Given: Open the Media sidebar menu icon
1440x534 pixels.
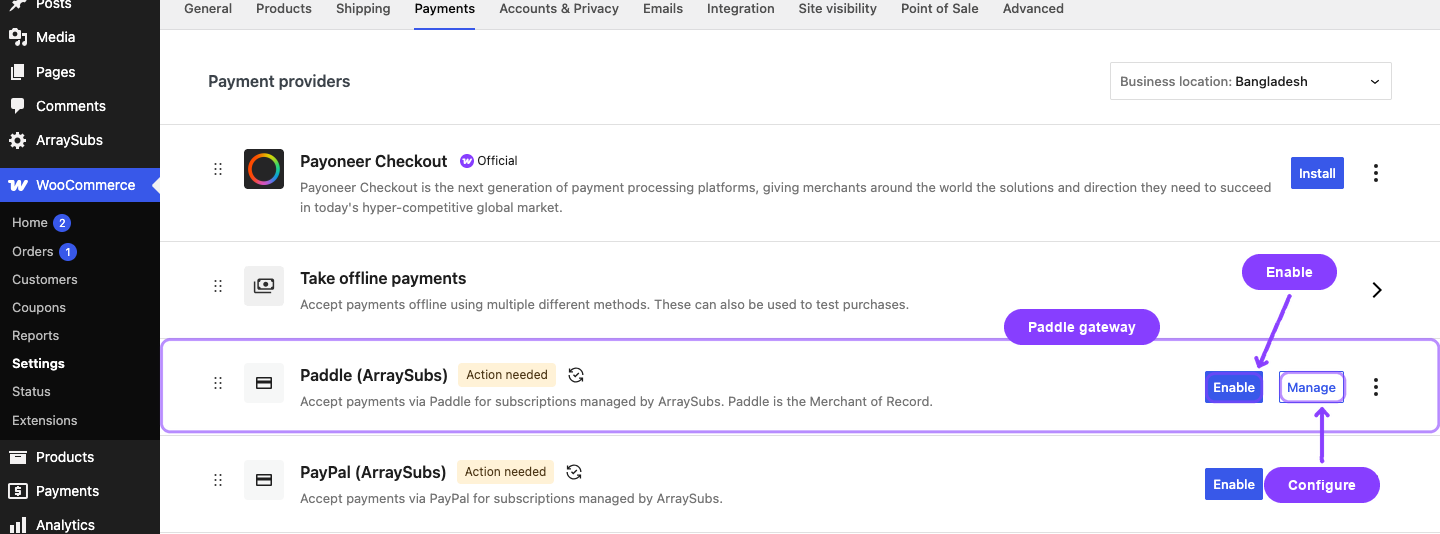Looking at the screenshot, I should coord(17,37).
